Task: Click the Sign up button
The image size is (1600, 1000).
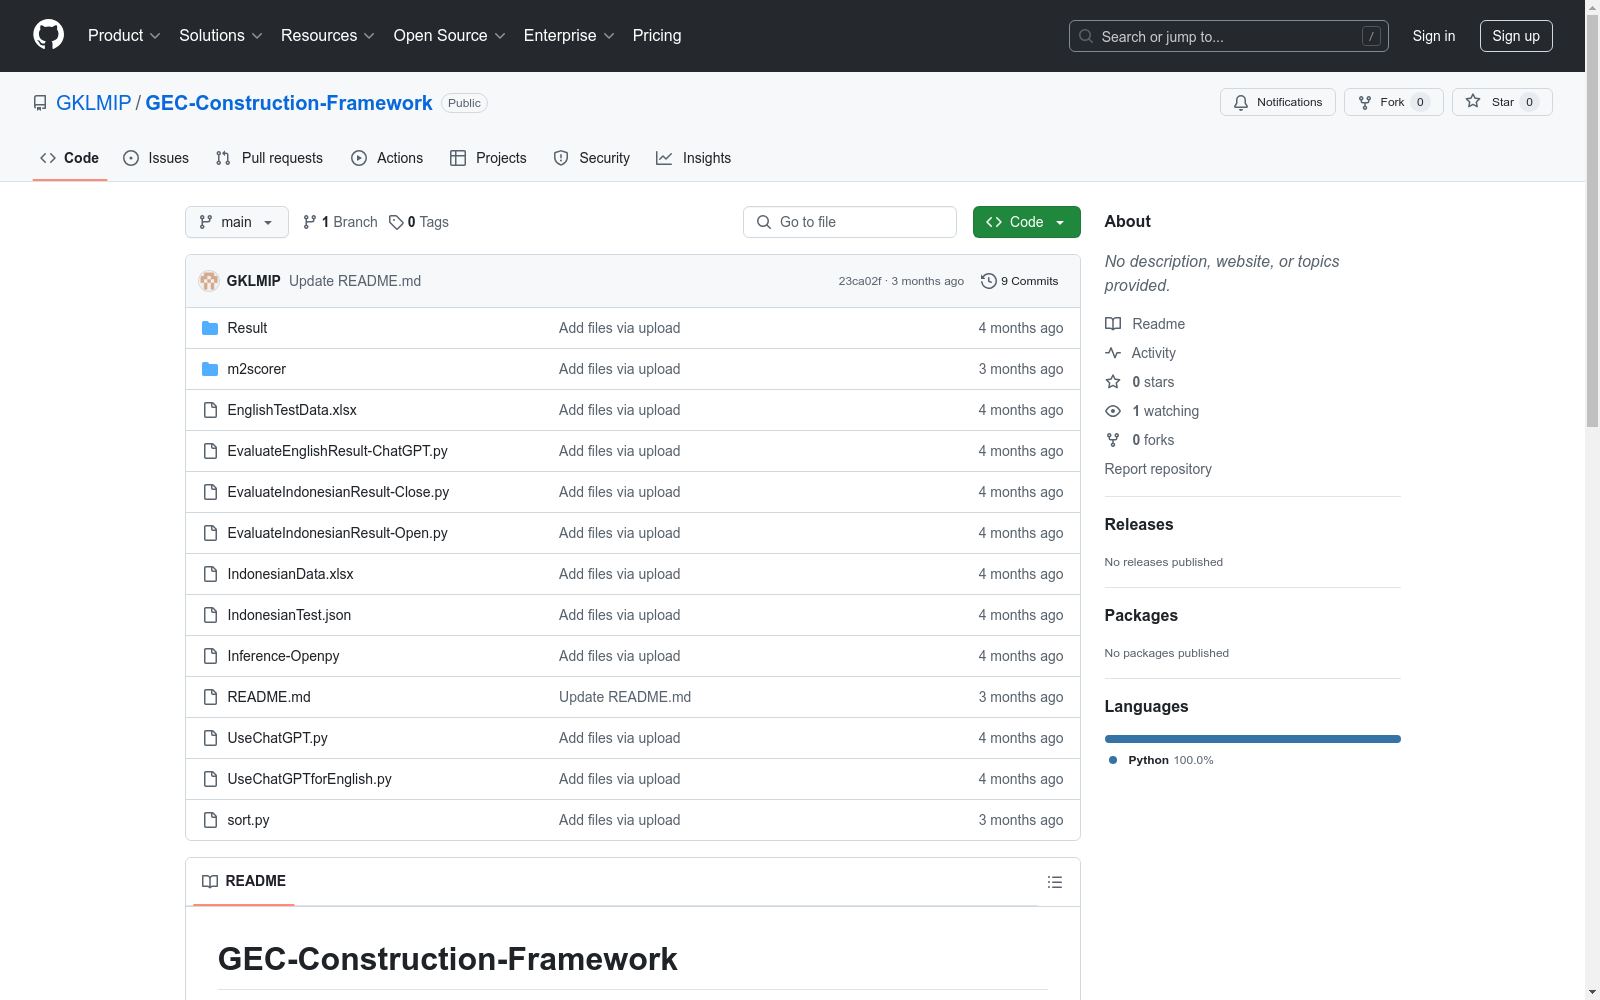Action: tap(1516, 36)
